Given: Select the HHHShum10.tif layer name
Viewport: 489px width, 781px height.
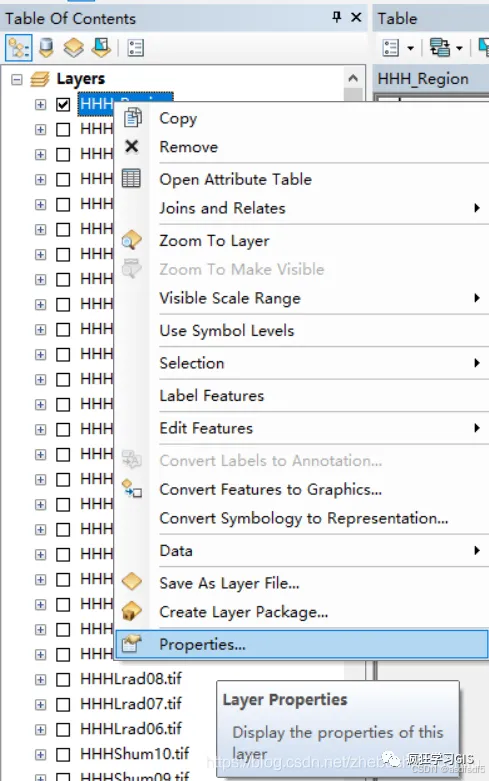Looking at the screenshot, I should [x=134, y=754].
